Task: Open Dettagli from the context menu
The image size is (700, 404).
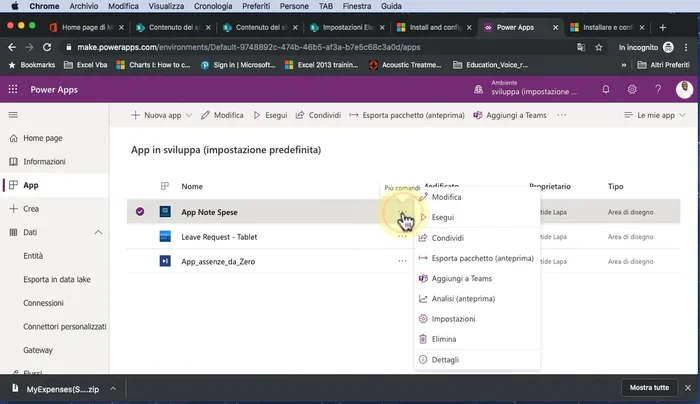Action: point(477,359)
